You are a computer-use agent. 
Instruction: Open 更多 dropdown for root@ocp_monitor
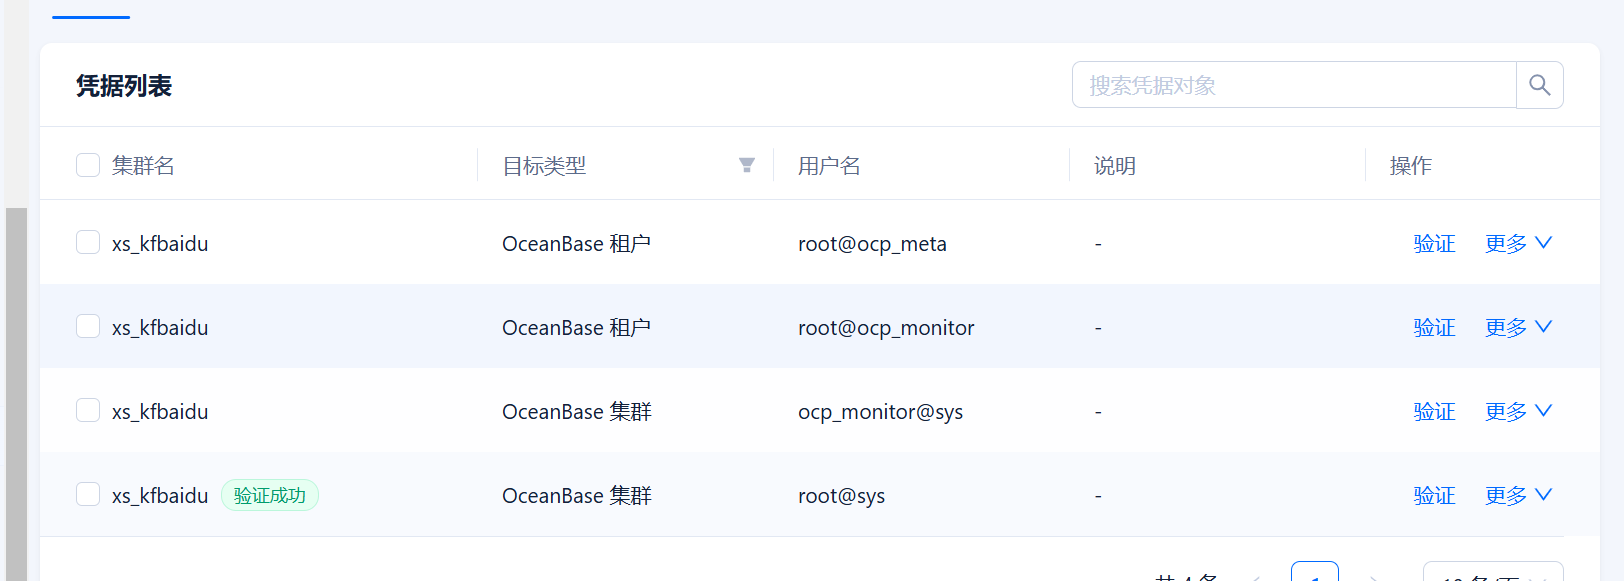coord(1518,327)
